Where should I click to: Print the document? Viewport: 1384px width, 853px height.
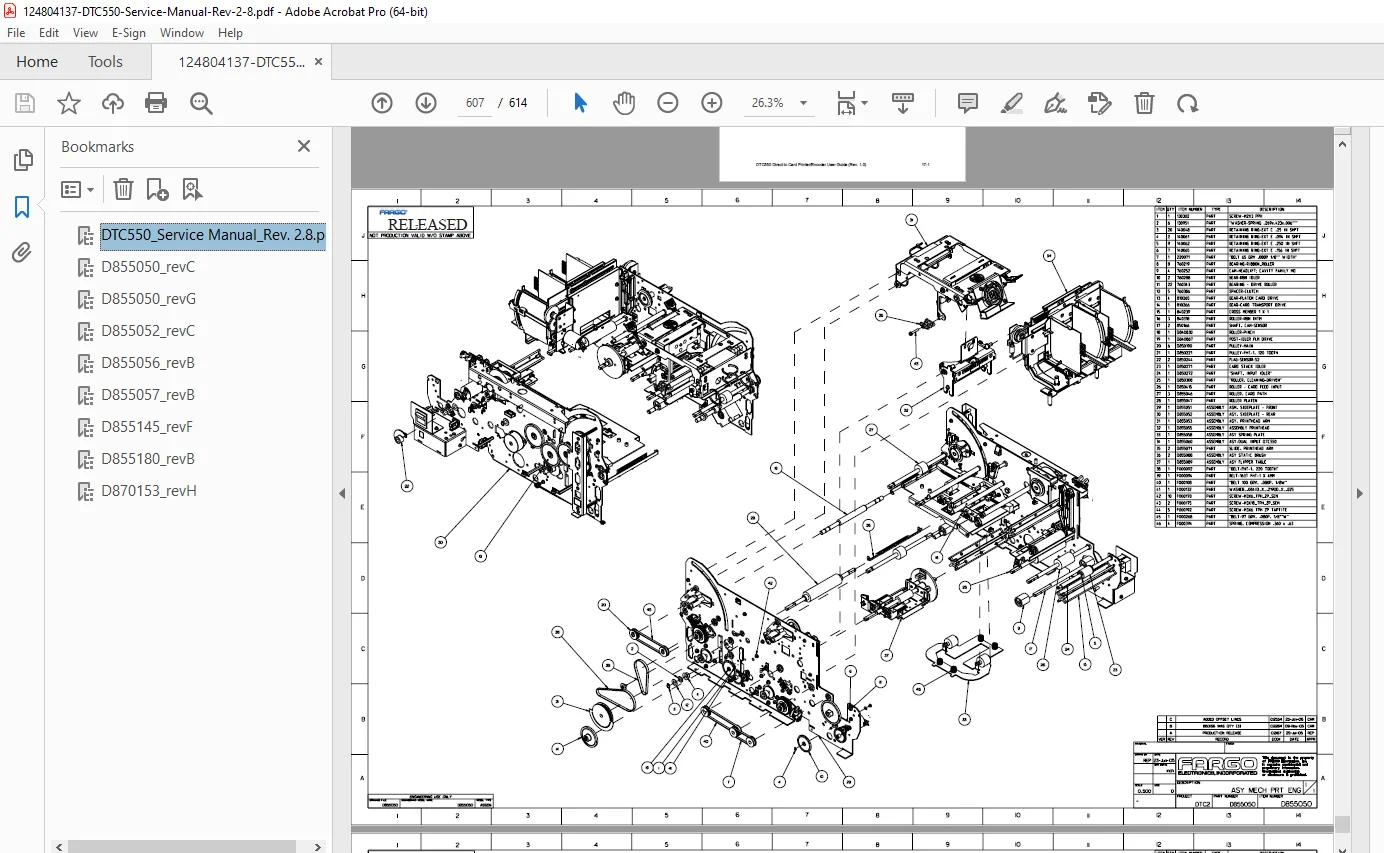(x=156, y=103)
